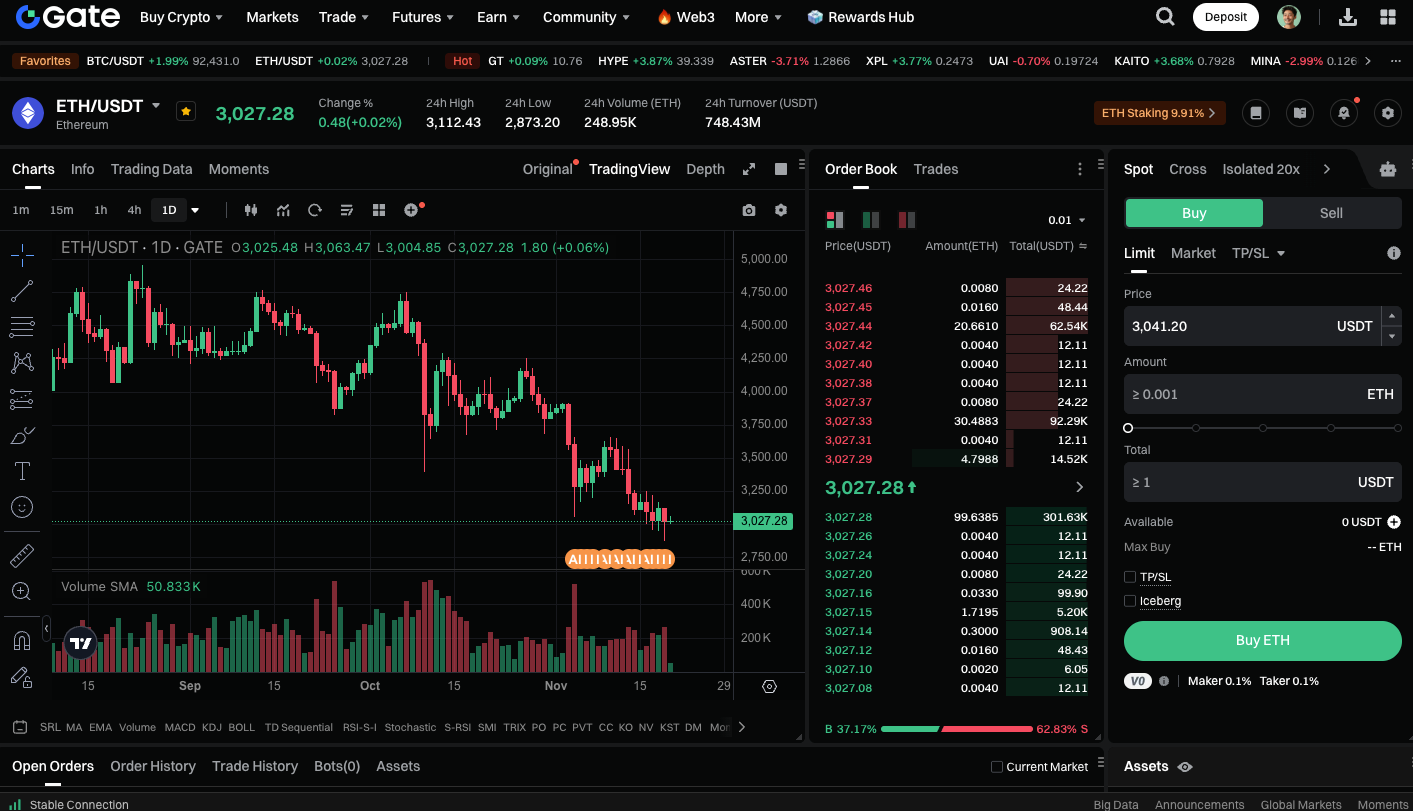Click the zoom-in magnifier chart tool
Viewport: 1413px width, 811px height.
[x=22, y=591]
